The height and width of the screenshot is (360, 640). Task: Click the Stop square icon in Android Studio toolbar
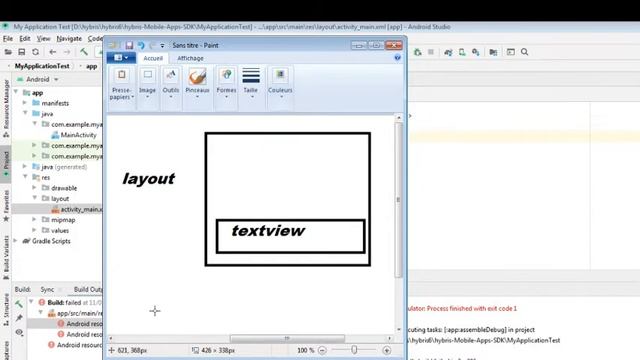point(431,52)
